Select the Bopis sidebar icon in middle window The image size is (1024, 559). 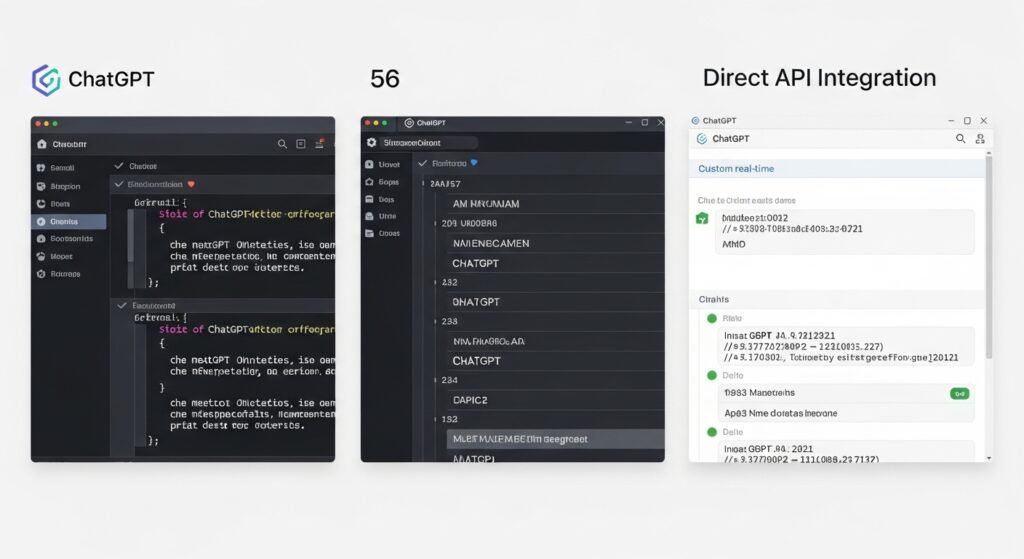(370, 182)
